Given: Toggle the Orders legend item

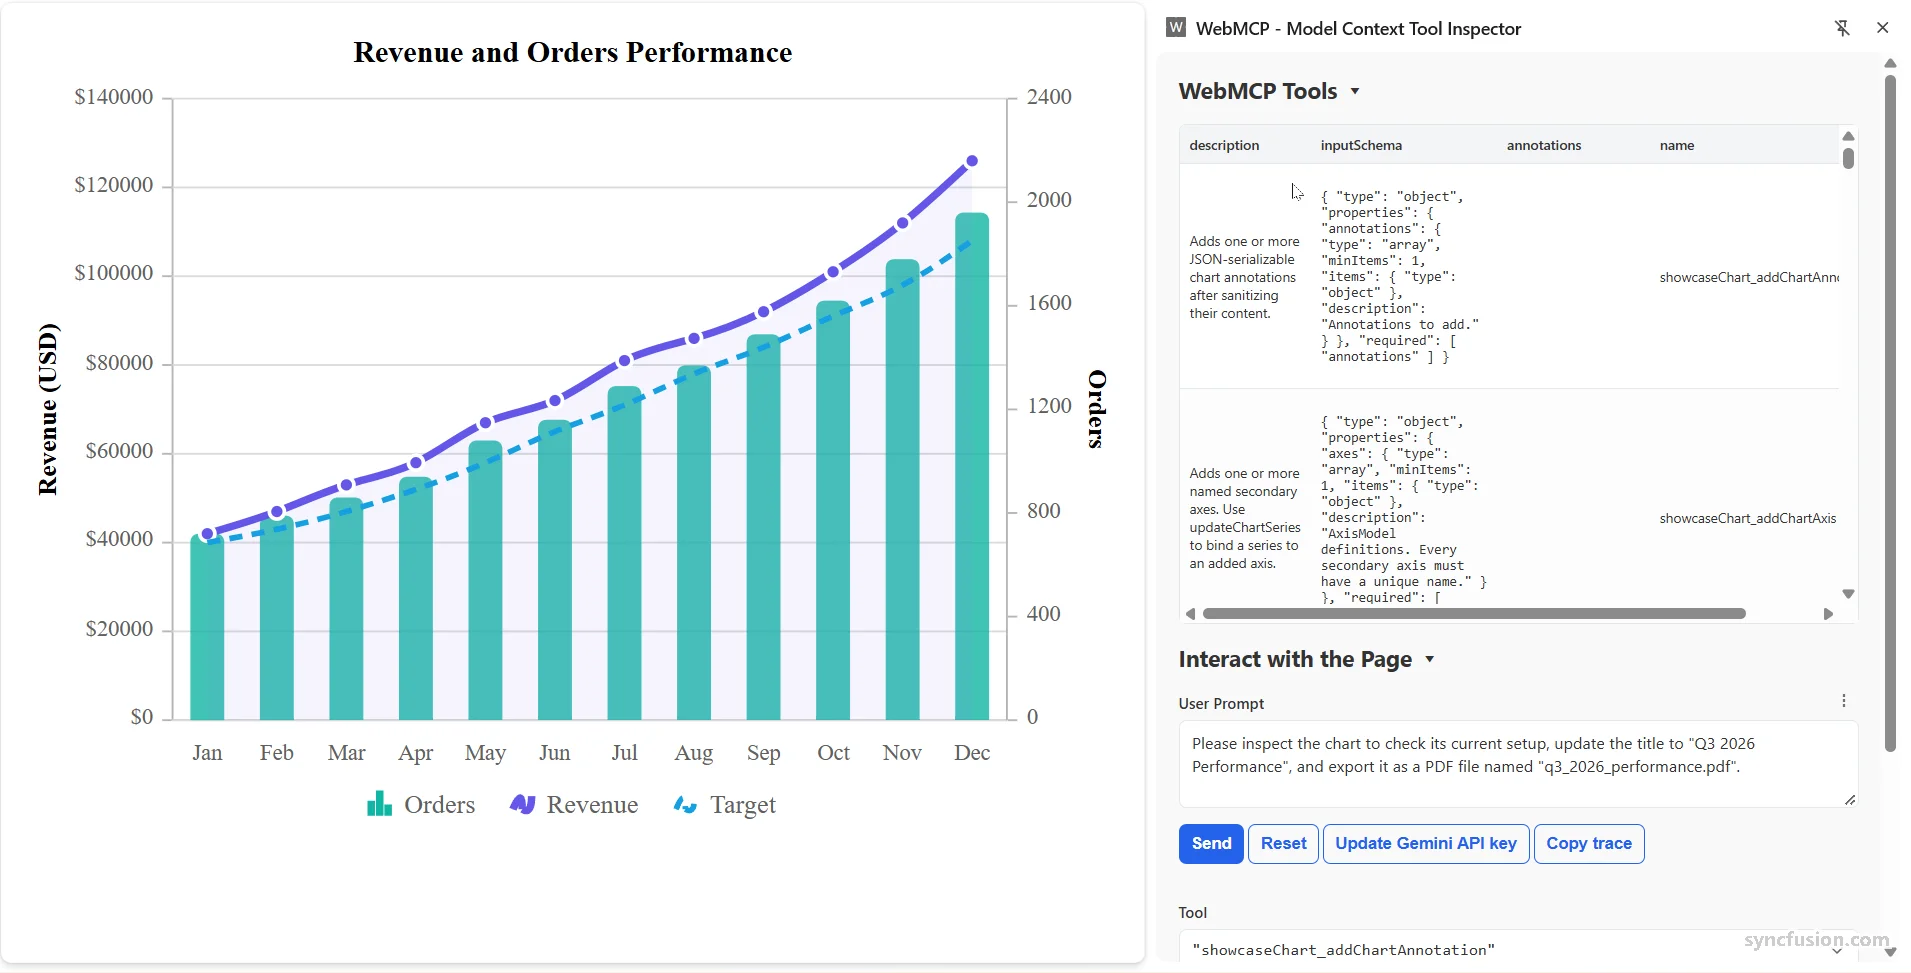Looking at the screenshot, I should (421, 805).
